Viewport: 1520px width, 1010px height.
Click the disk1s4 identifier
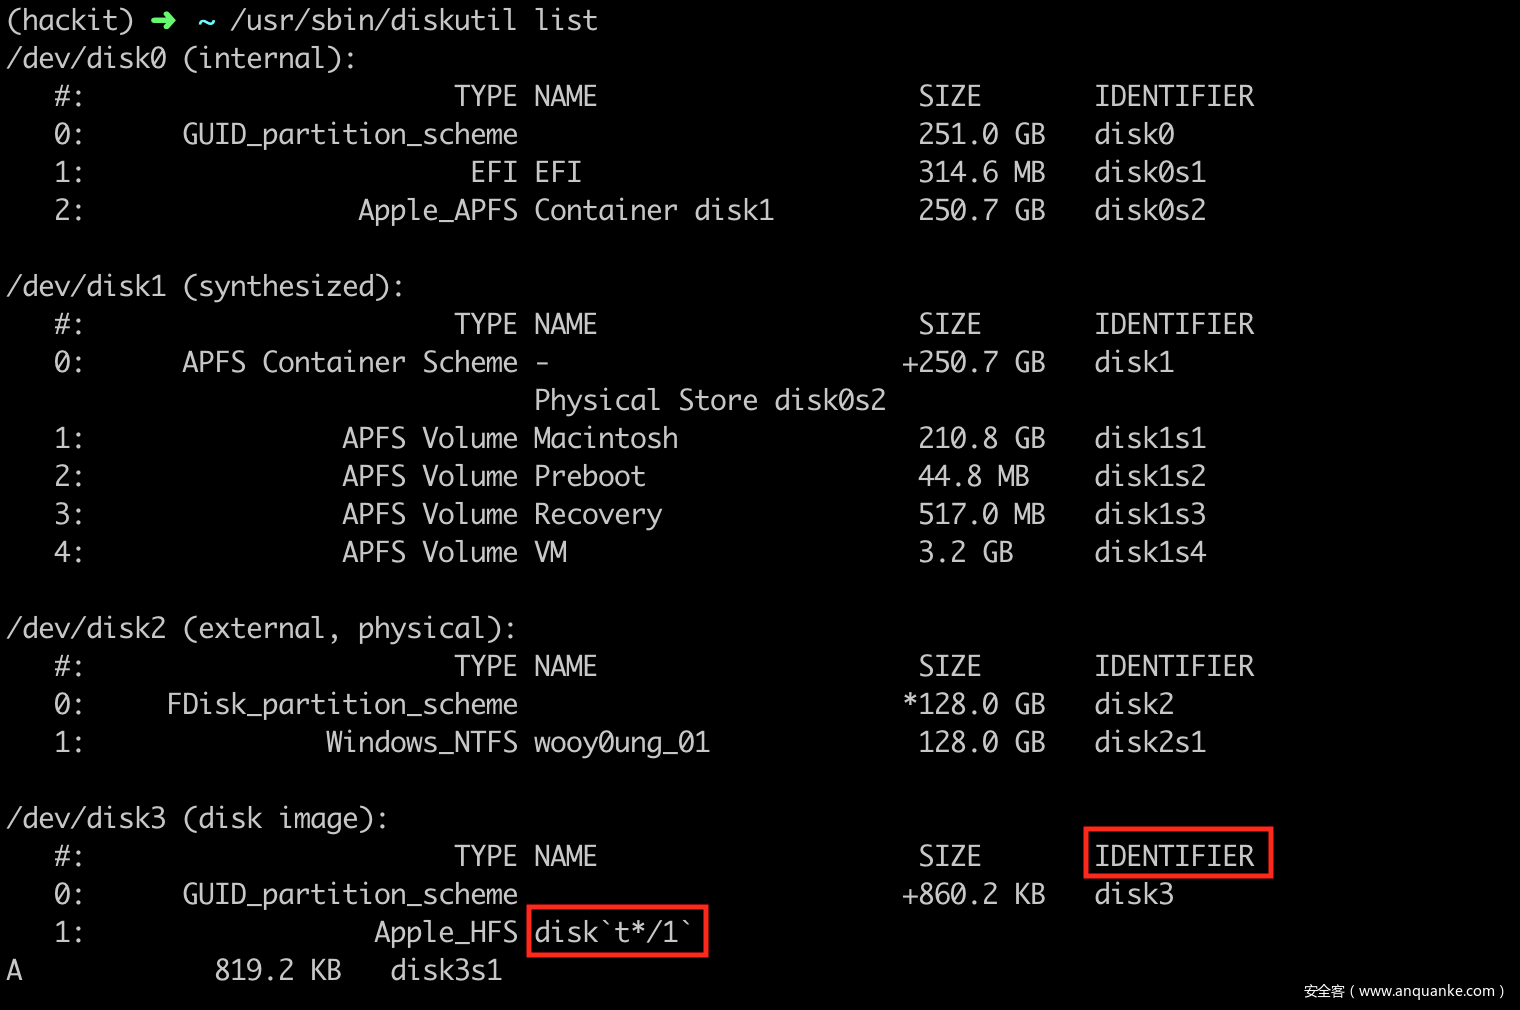point(1149,552)
